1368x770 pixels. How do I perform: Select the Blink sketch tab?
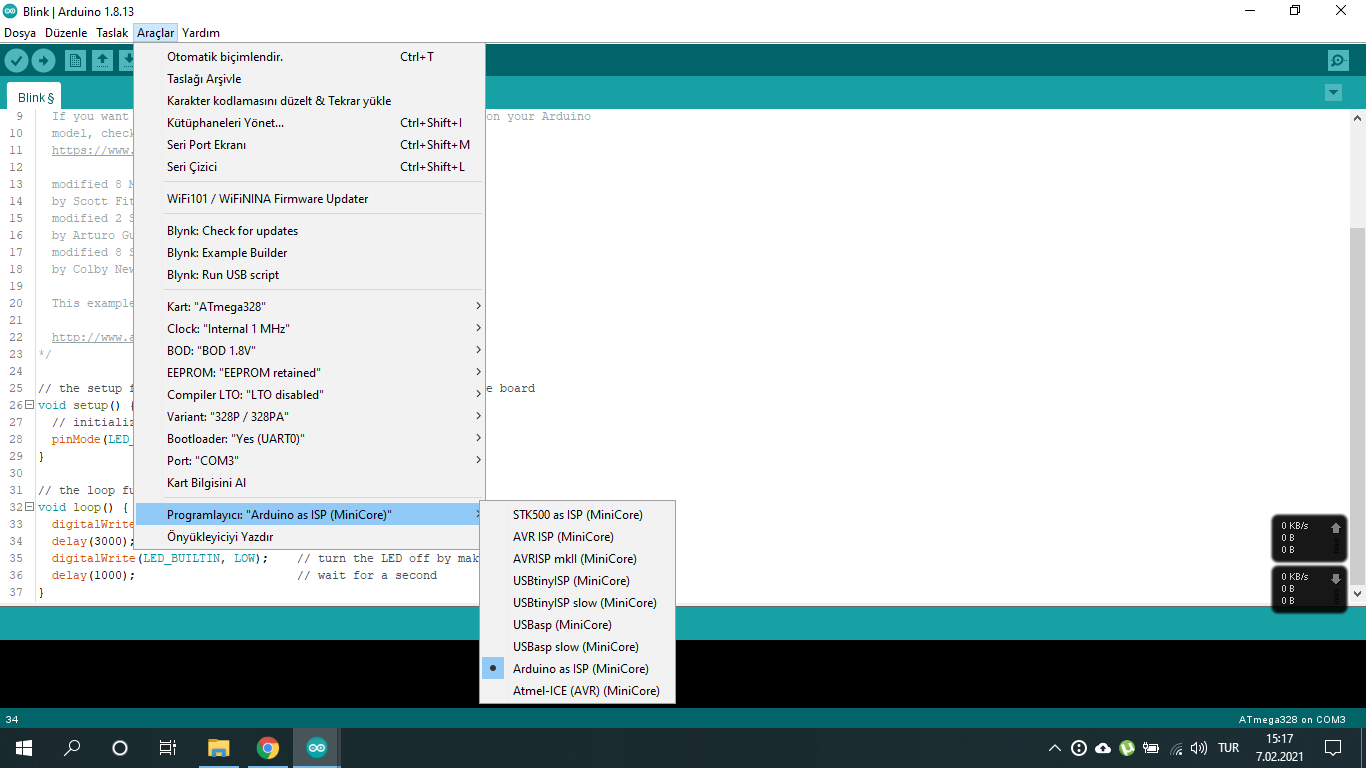click(x=35, y=98)
